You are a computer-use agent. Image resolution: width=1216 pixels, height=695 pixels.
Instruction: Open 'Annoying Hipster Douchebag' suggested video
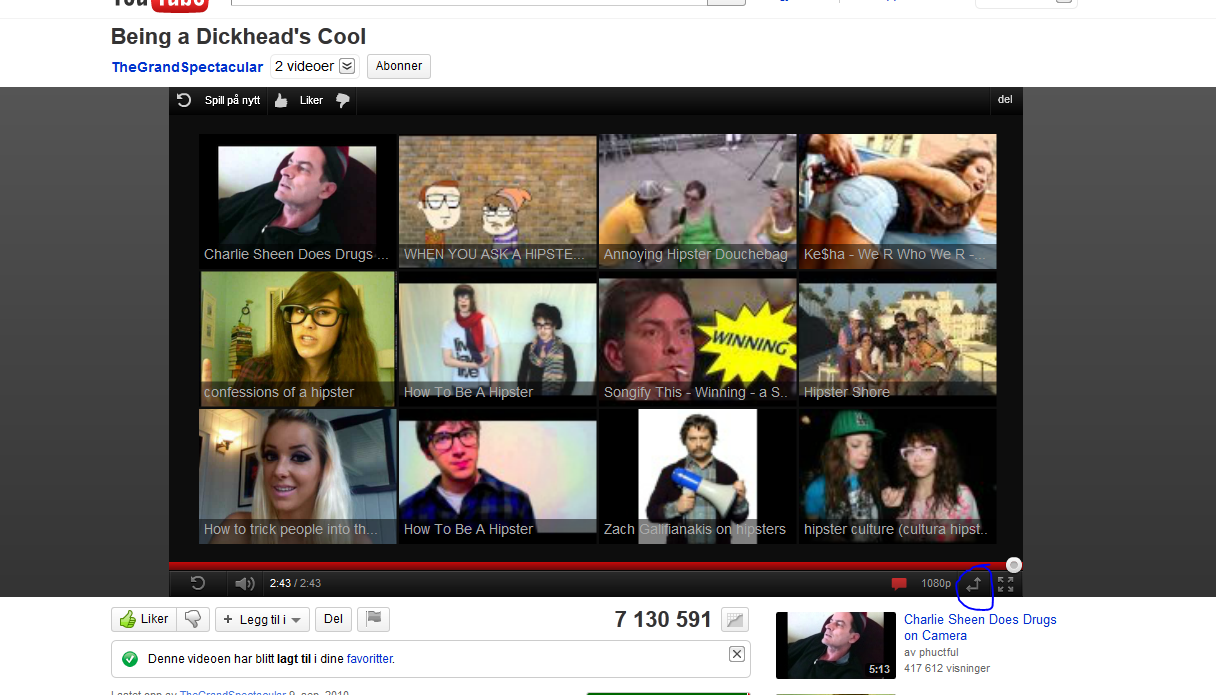[697, 201]
